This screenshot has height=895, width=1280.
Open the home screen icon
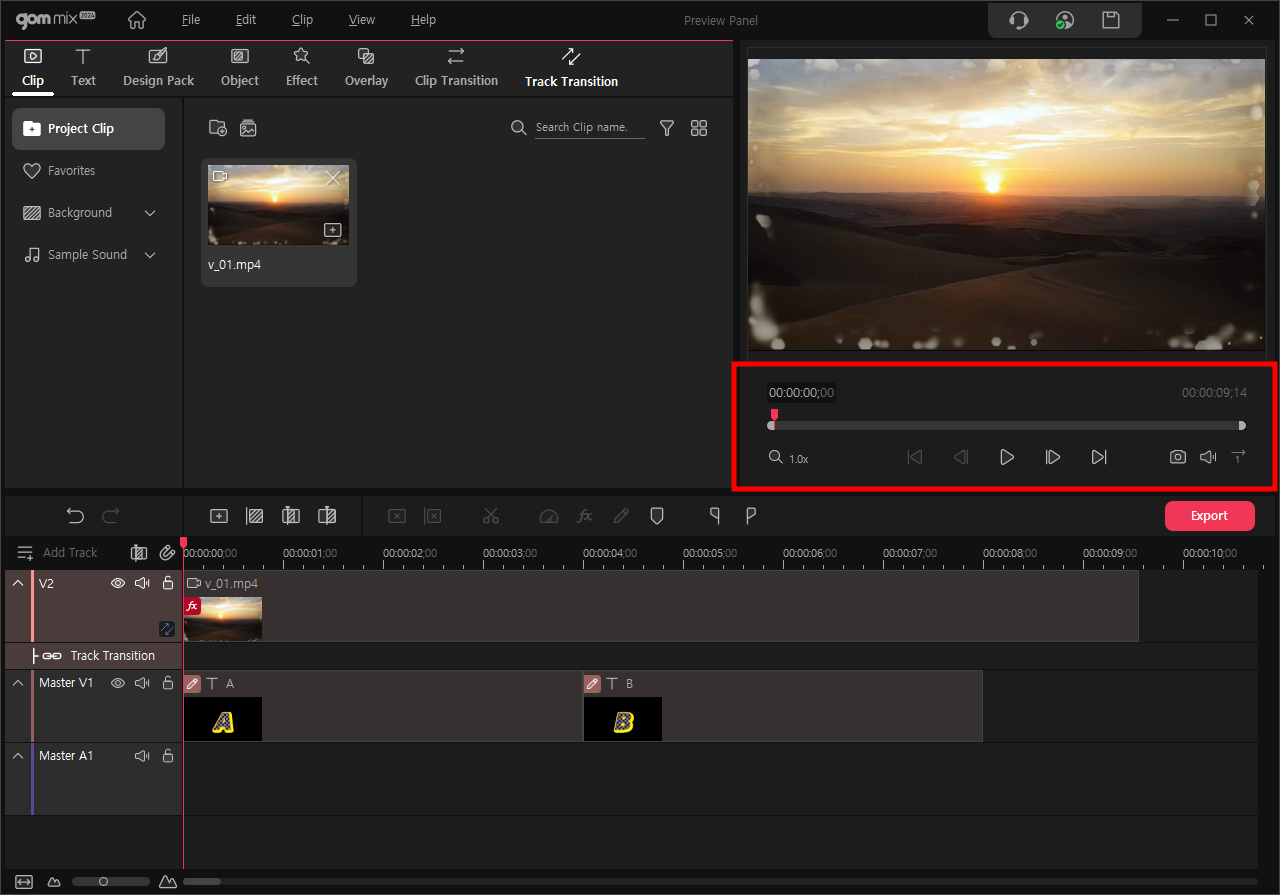[x=137, y=20]
